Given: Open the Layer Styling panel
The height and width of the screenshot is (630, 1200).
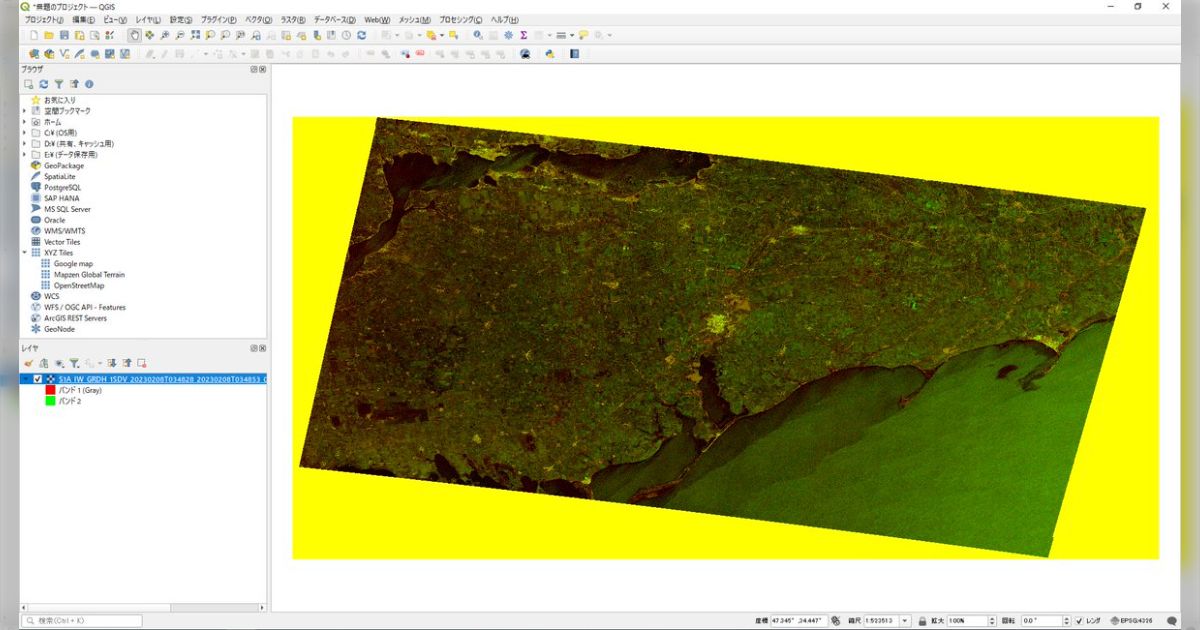Looking at the screenshot, I should tap(27, 362).
